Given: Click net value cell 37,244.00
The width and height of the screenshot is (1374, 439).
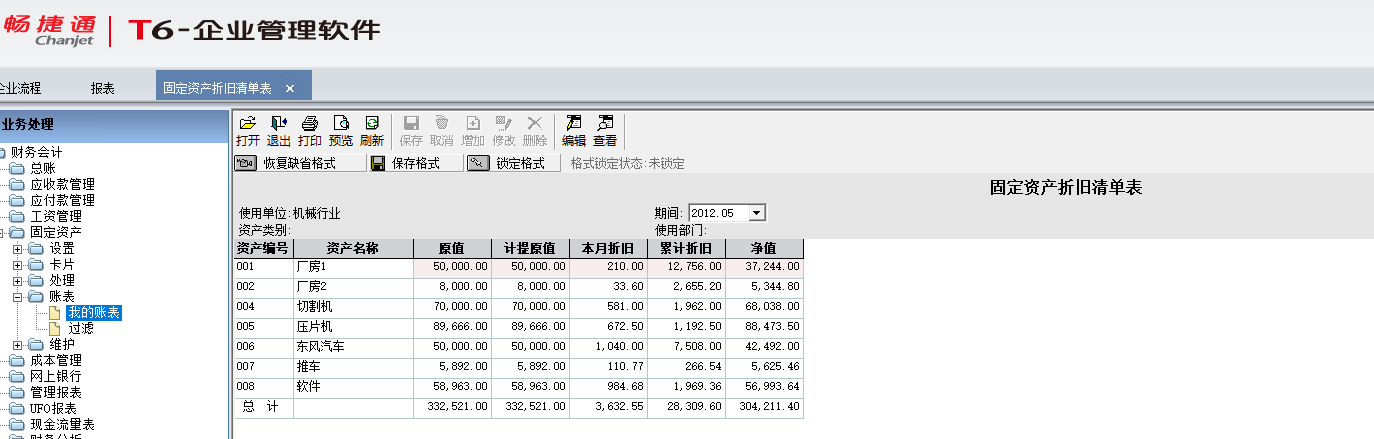Looking at the screenshot, I should (764, 267).
